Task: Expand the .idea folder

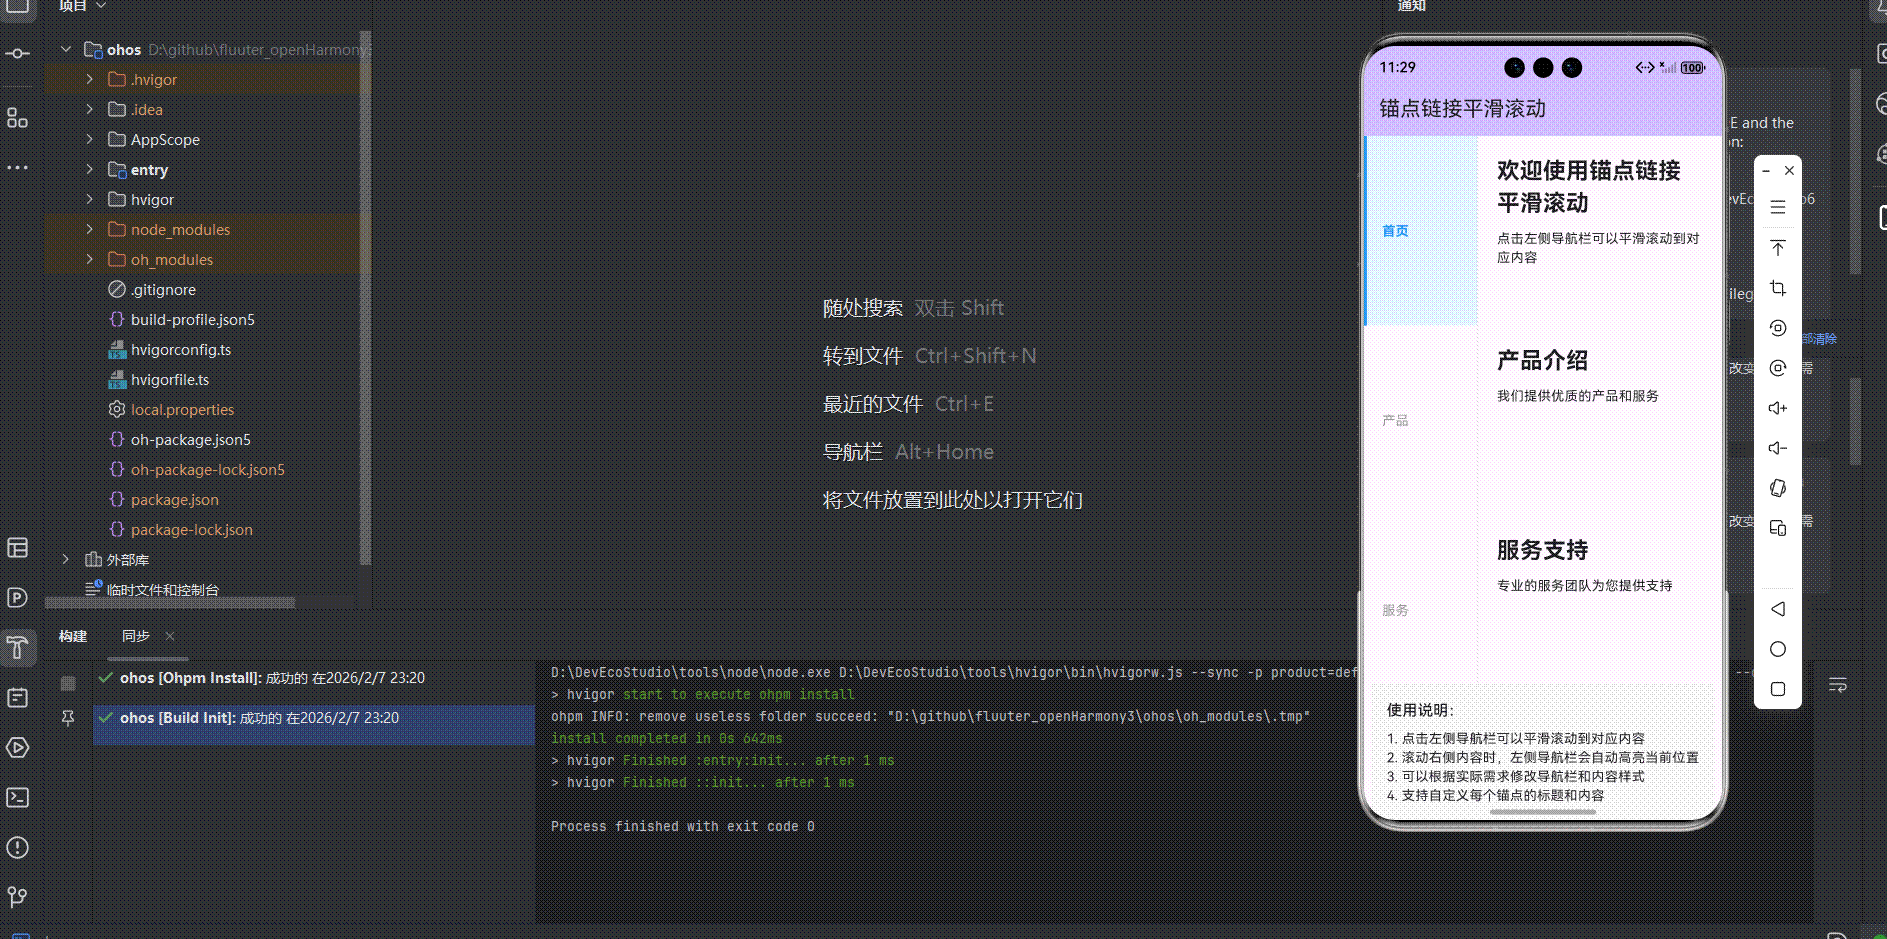Action: [89, 109]
